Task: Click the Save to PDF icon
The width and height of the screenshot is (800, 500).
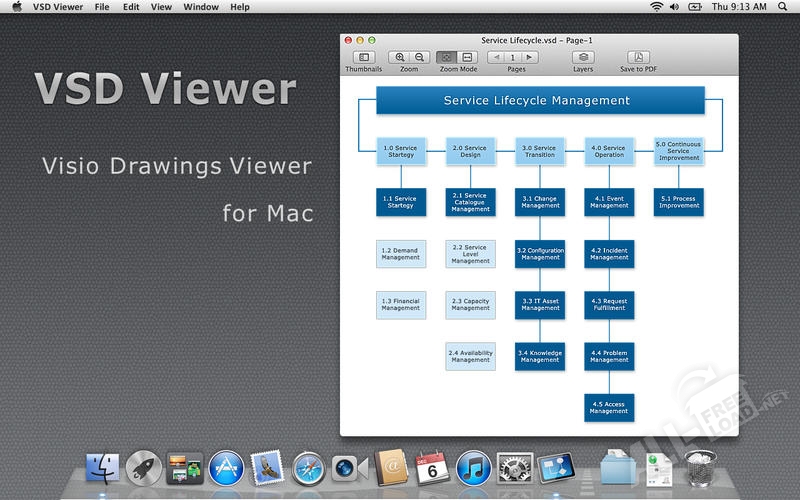Action: (638, 58)
